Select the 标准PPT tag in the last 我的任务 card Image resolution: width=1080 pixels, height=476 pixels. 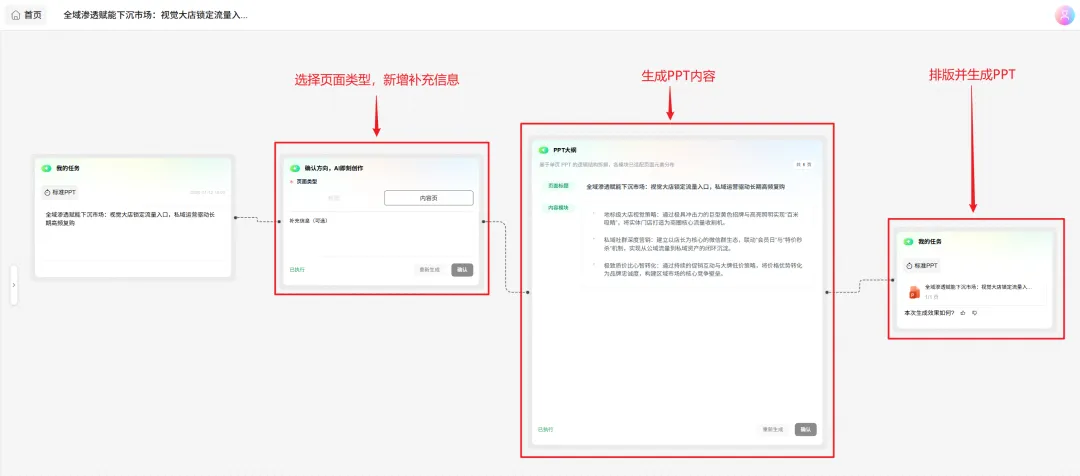click(x=922, y=266)
